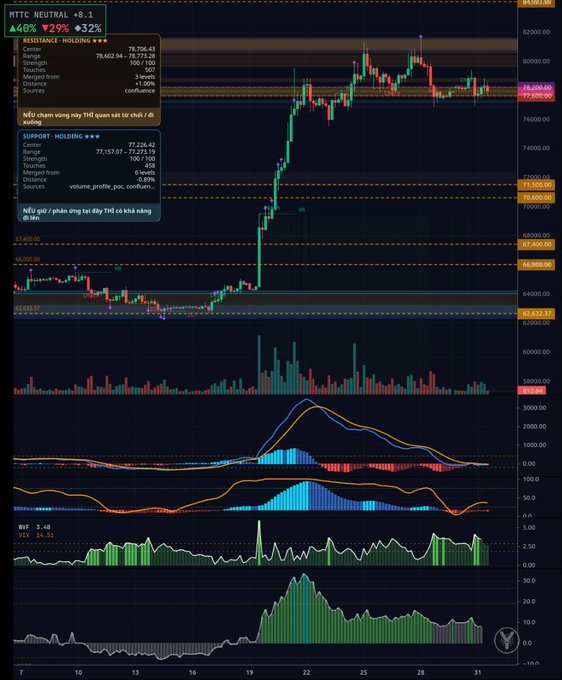The image size is (562, 680).
Task: Click the date label 13 on time axis
Action: pos(135,673)
